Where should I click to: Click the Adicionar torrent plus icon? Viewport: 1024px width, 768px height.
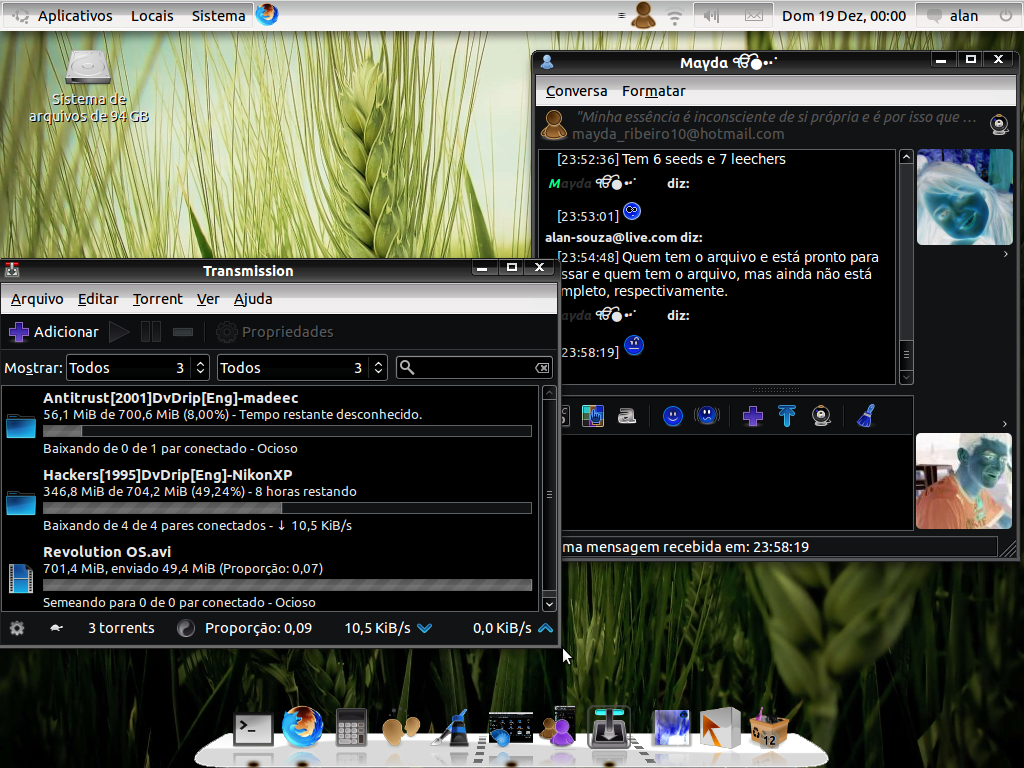click(19, 332)
